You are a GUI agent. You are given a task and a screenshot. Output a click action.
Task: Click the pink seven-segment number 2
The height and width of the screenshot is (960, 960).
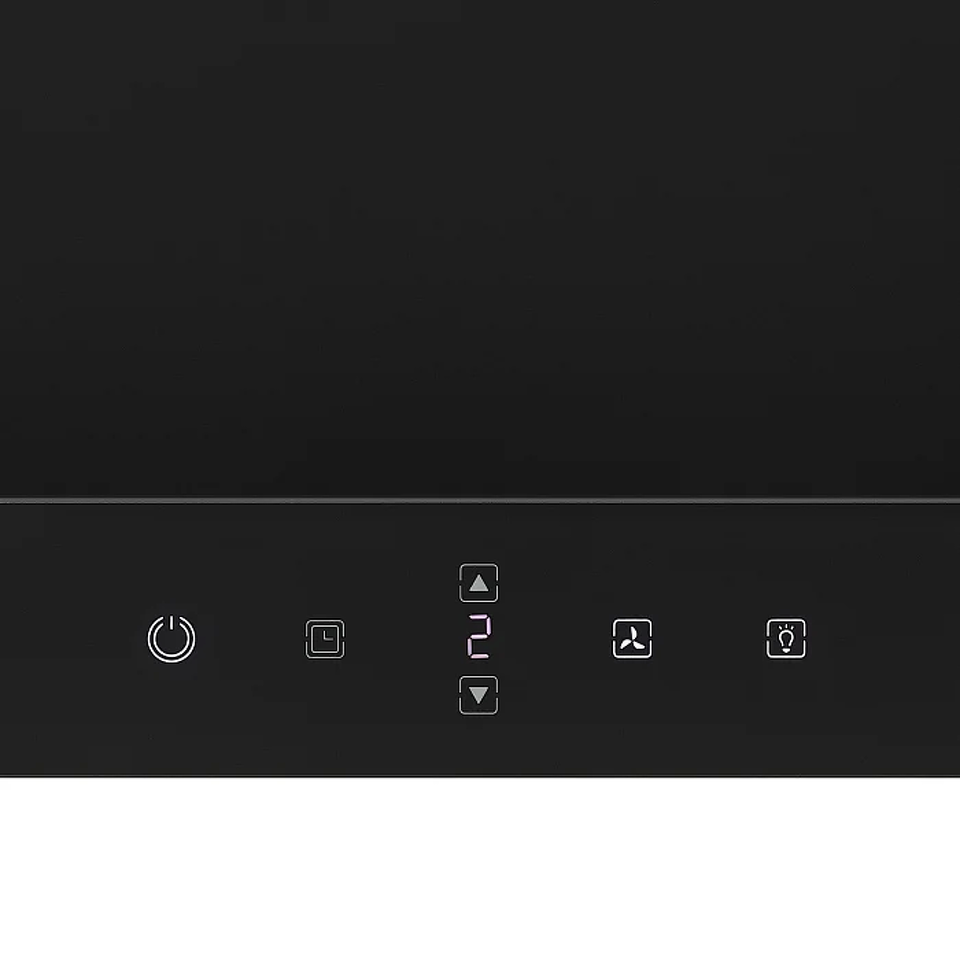[479, 637]
